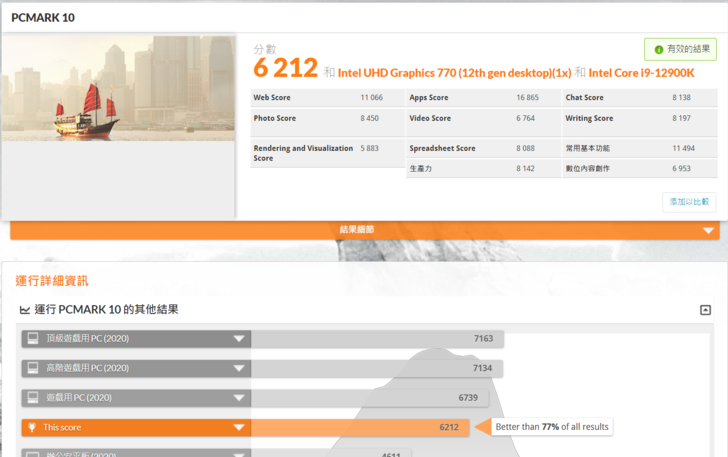Expand the 7163 gaming PC row dropdown arrow

click(x=239, y=339)
